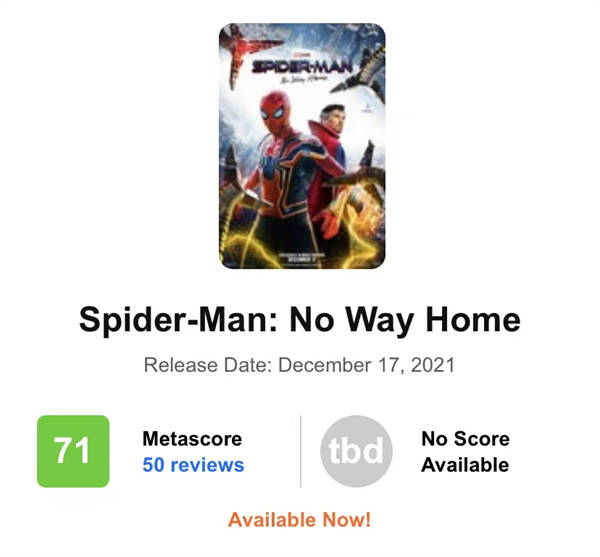
Task: Click the word Available under No Score
Action: coord(465,465)
